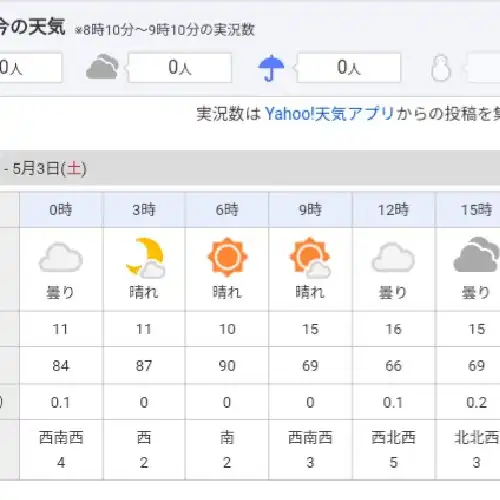Click the 5月3日(土) date header bar
Screen dimensions: 500x500
pos(250,168)
